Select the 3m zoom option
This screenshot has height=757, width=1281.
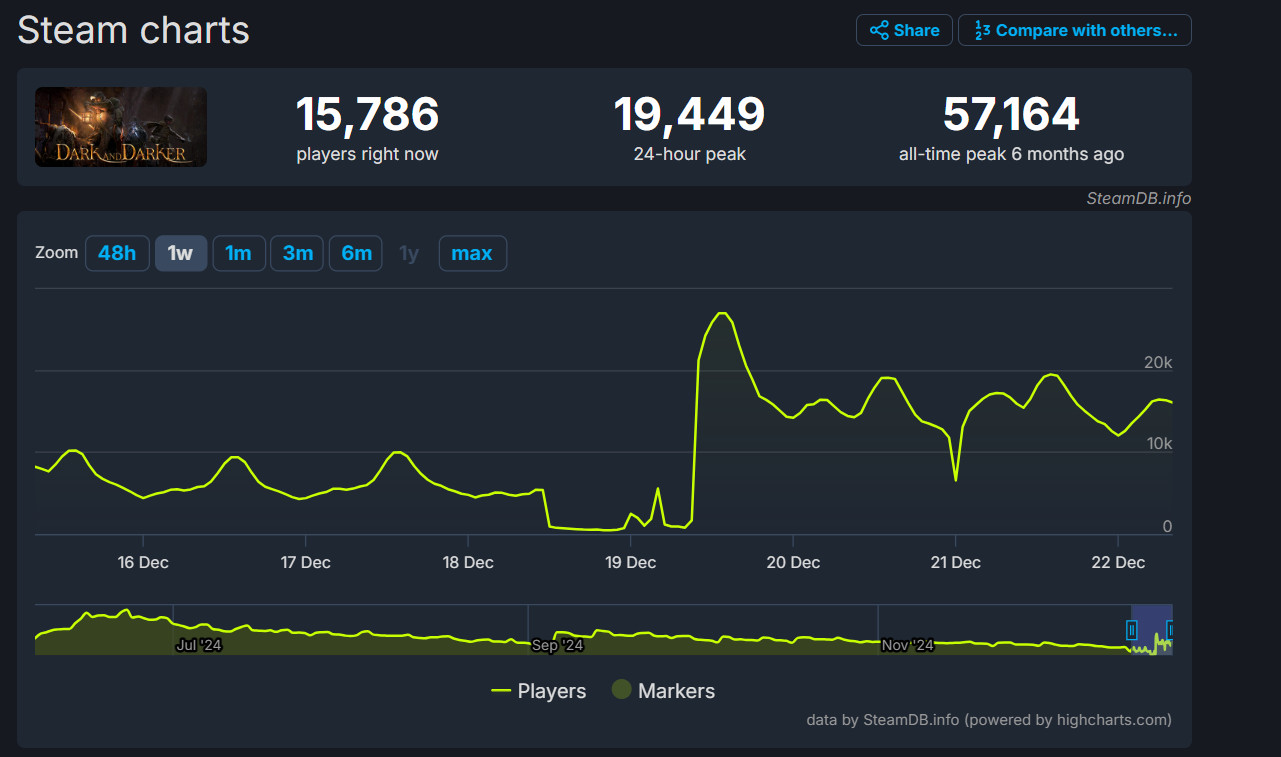click(297, 253)
